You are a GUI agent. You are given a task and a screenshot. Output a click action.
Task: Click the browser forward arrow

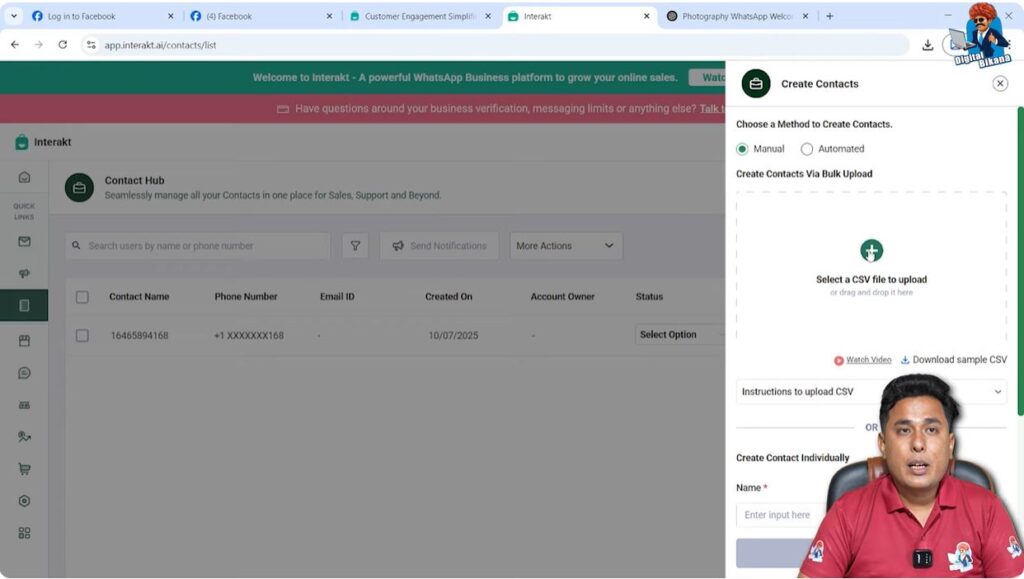39,44
